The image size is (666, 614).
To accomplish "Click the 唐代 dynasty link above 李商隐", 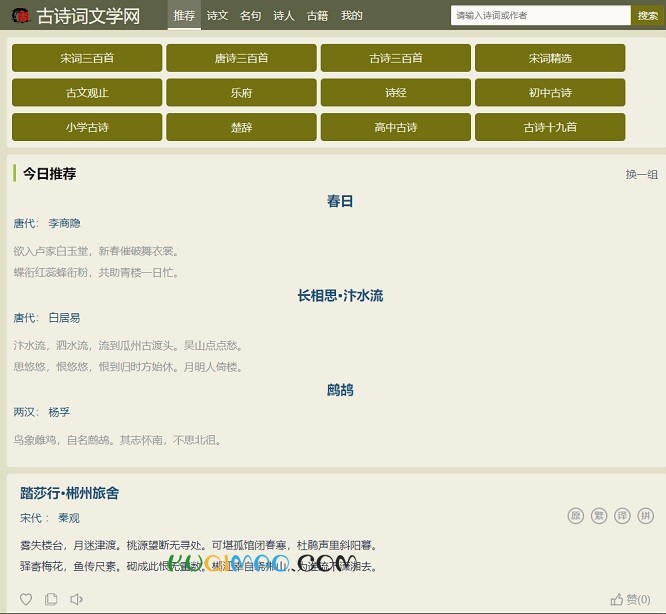I will coord(24,223).
